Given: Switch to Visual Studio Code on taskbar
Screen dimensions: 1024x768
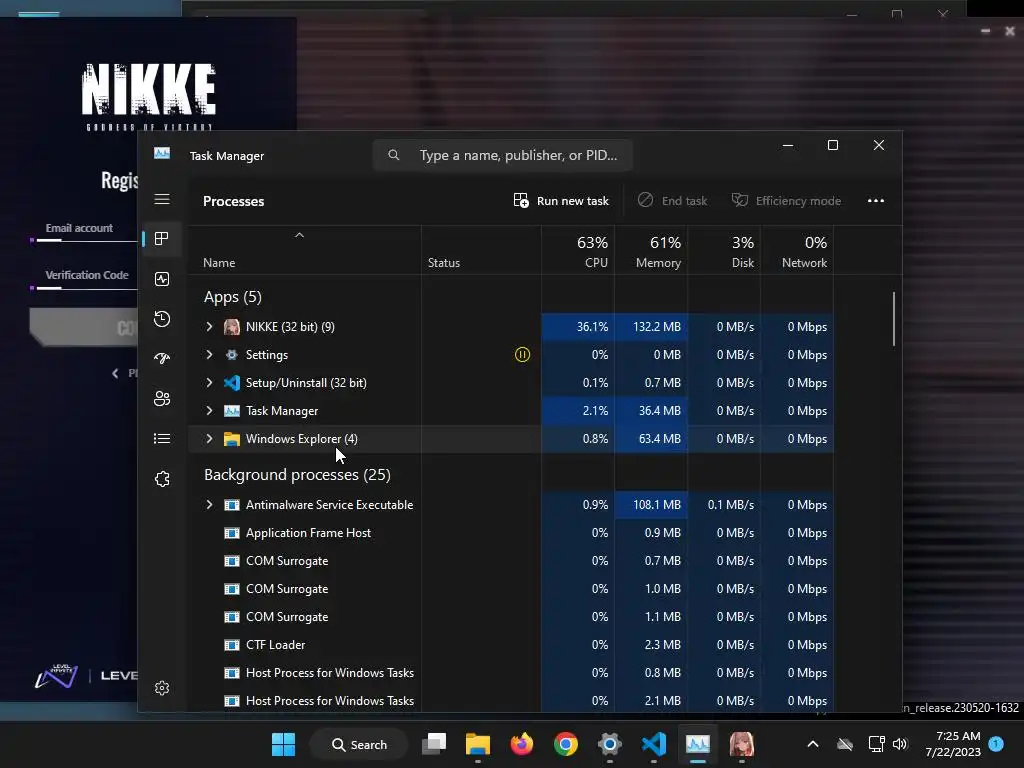Looking at the screenshot, I should 654,744.
